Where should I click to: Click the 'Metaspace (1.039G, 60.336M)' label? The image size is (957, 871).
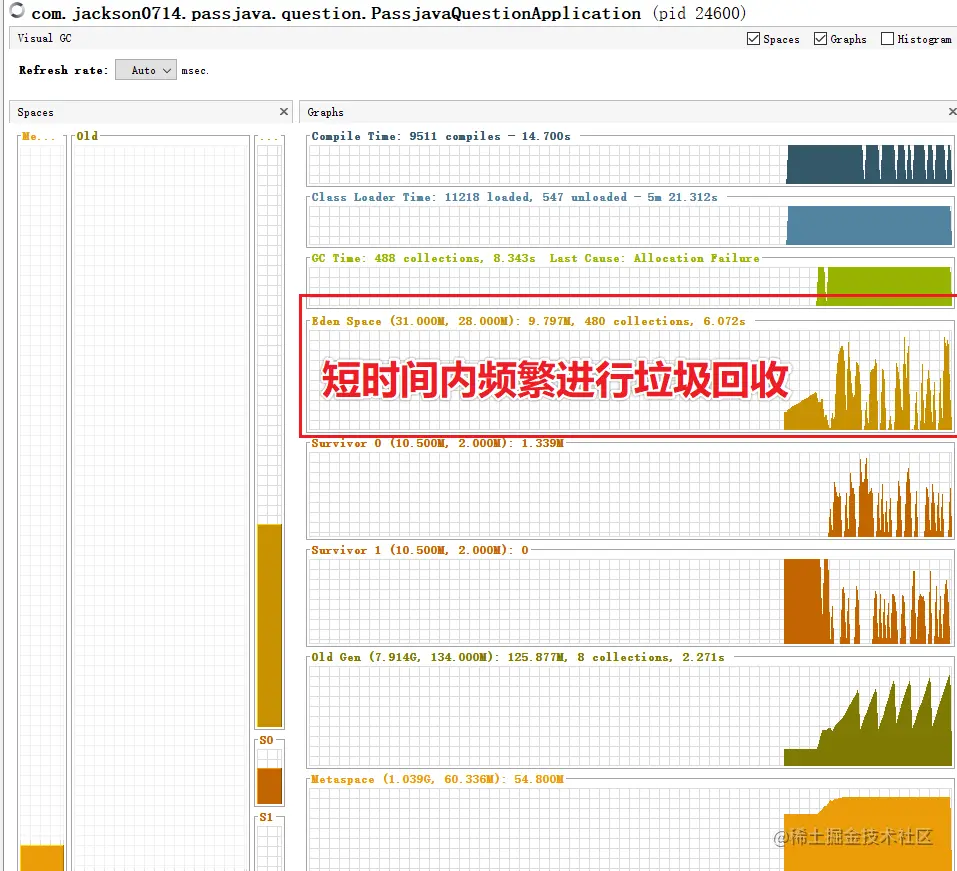tap(408, 779)
